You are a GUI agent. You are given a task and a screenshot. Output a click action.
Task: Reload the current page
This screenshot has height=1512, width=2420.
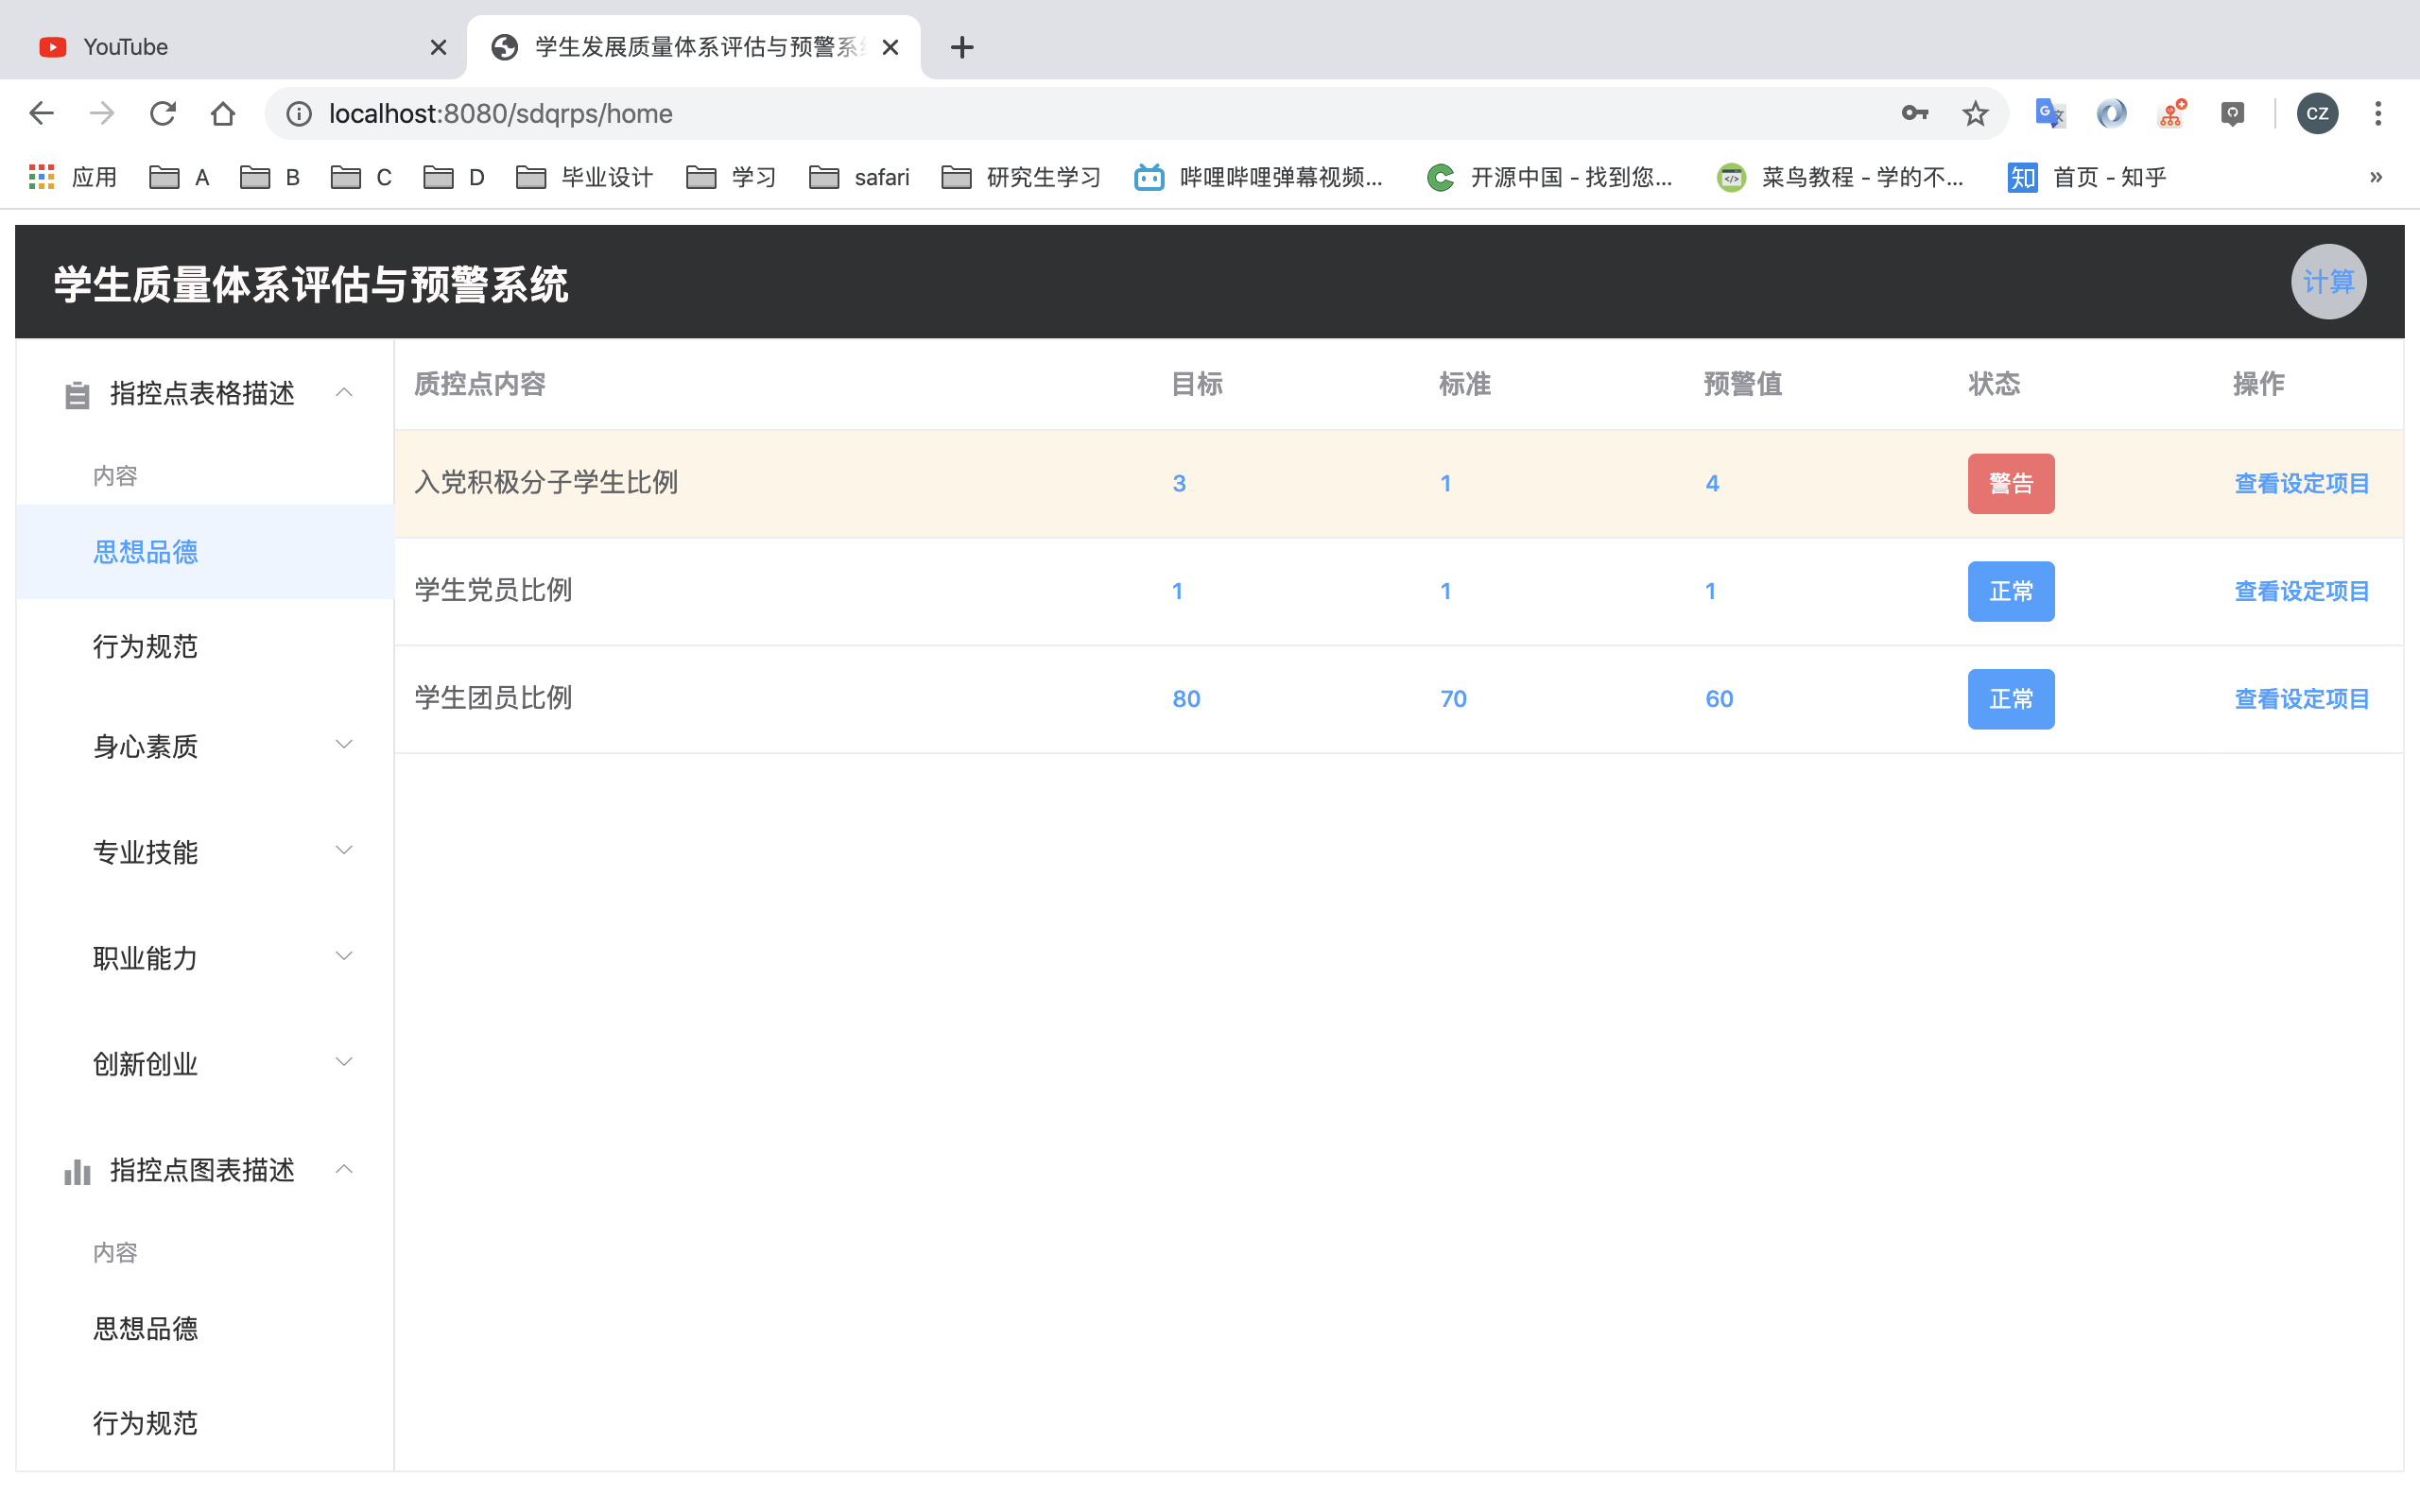pyautogui.click(x=163, y=113)
